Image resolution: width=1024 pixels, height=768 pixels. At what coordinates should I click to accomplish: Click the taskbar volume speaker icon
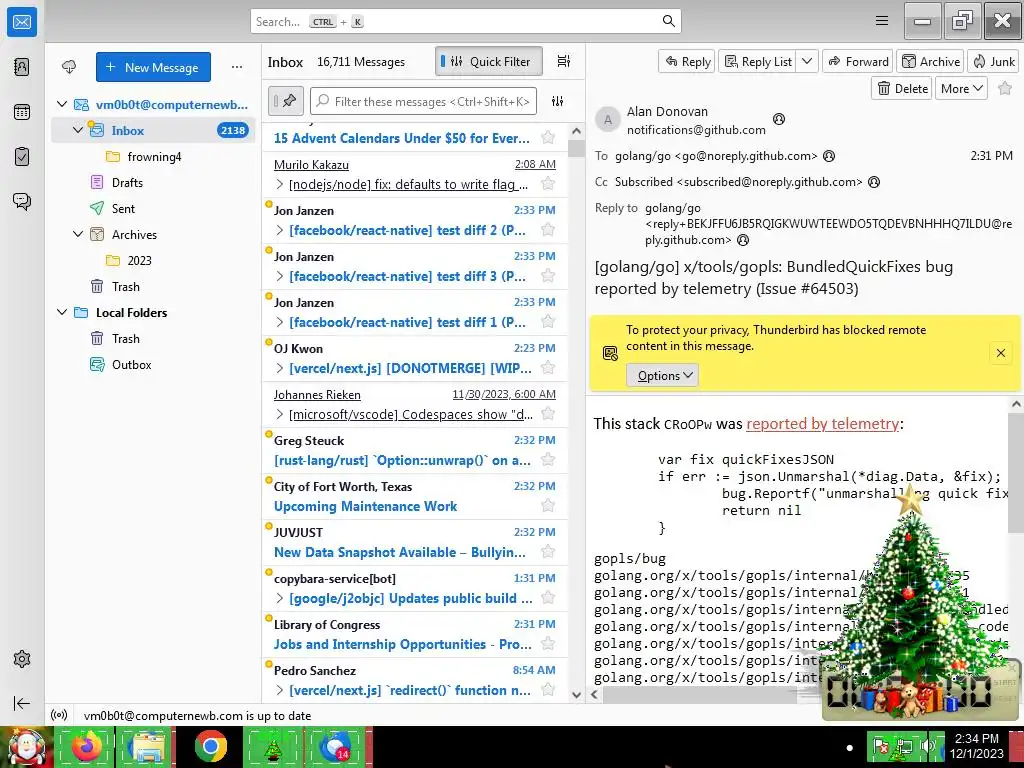[927, 746]
